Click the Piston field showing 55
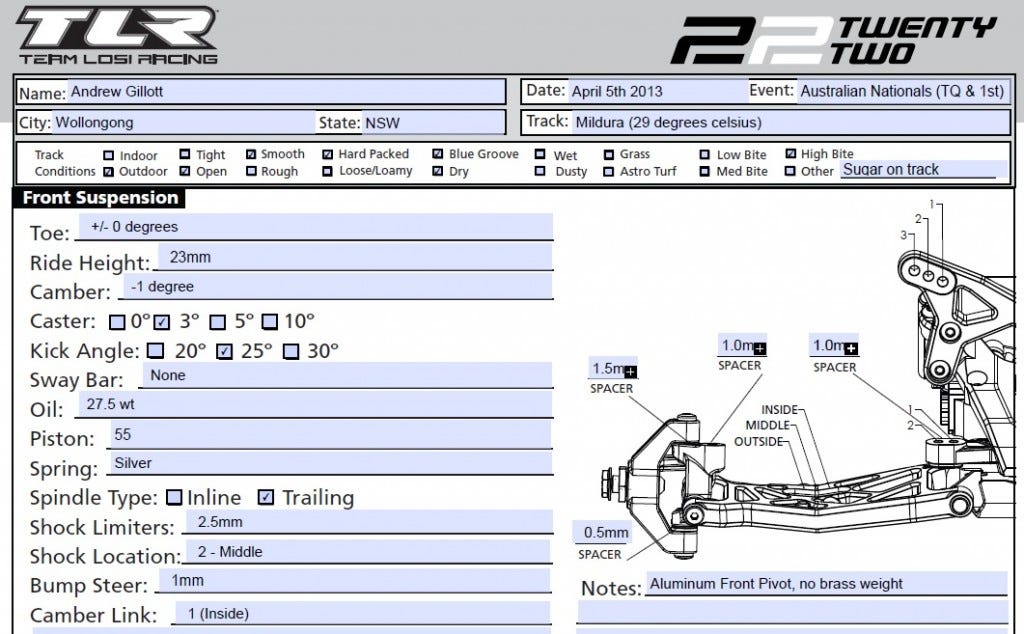The height and width of the screenshot is (634, 1024). coord(330,435)
